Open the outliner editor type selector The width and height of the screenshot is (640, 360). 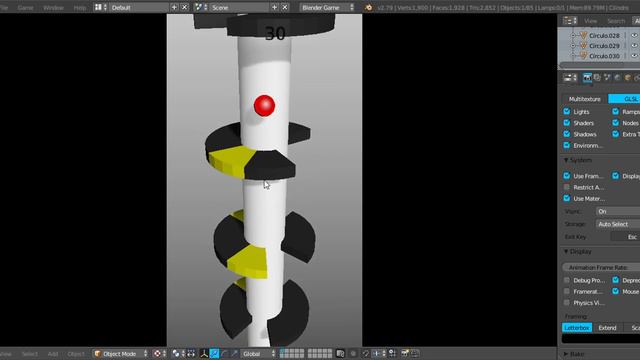pos(570,20)
